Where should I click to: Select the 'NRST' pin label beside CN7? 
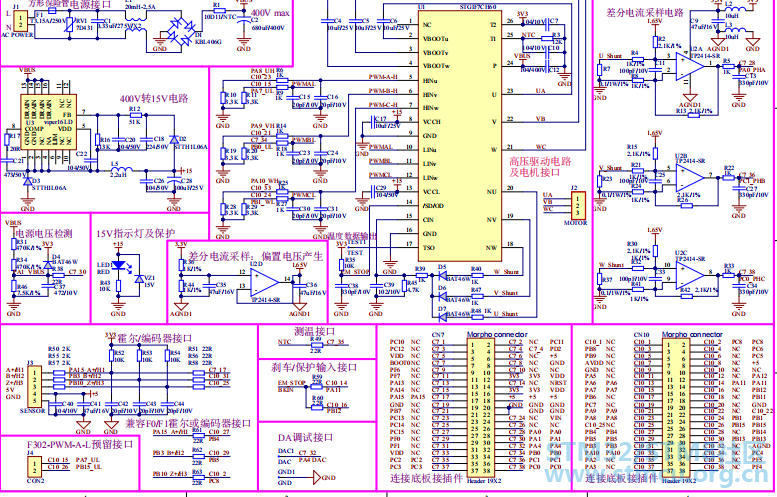point(557,383)
